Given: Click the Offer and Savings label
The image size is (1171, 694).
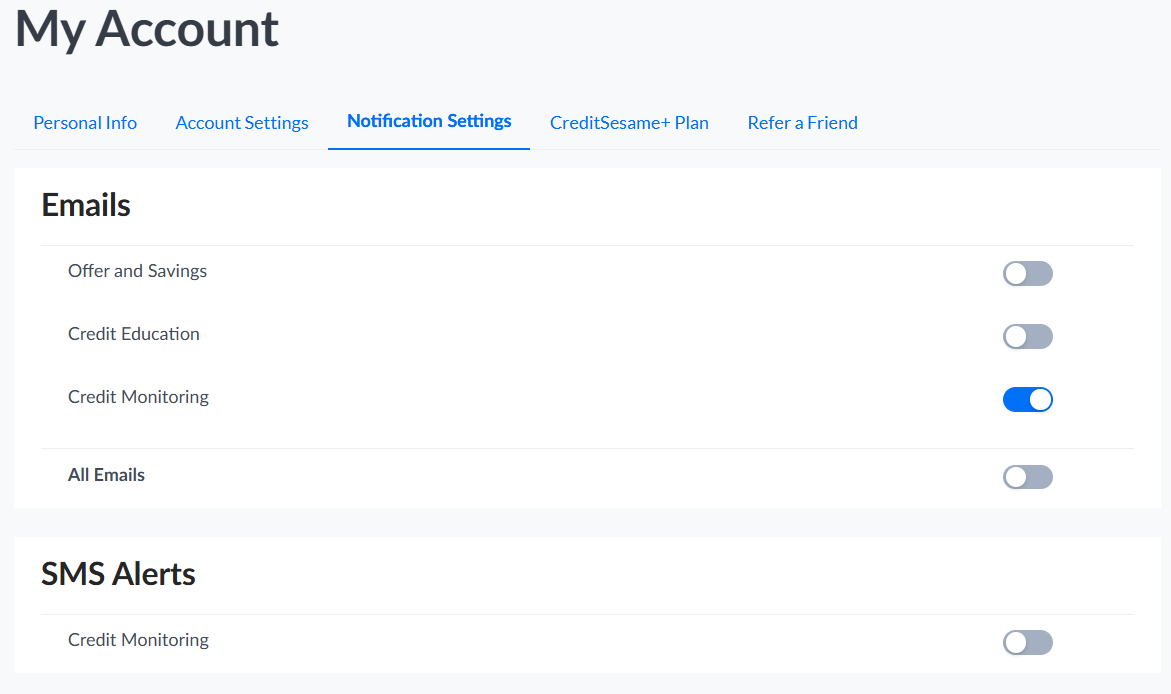Looking at the screenshot, I should click(x=137, y=270).
